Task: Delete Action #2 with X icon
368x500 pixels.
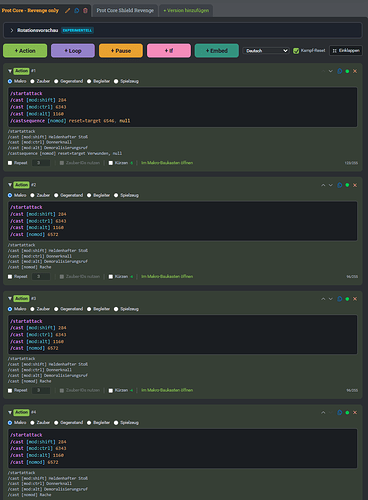Action: click(x=355, y=185)
